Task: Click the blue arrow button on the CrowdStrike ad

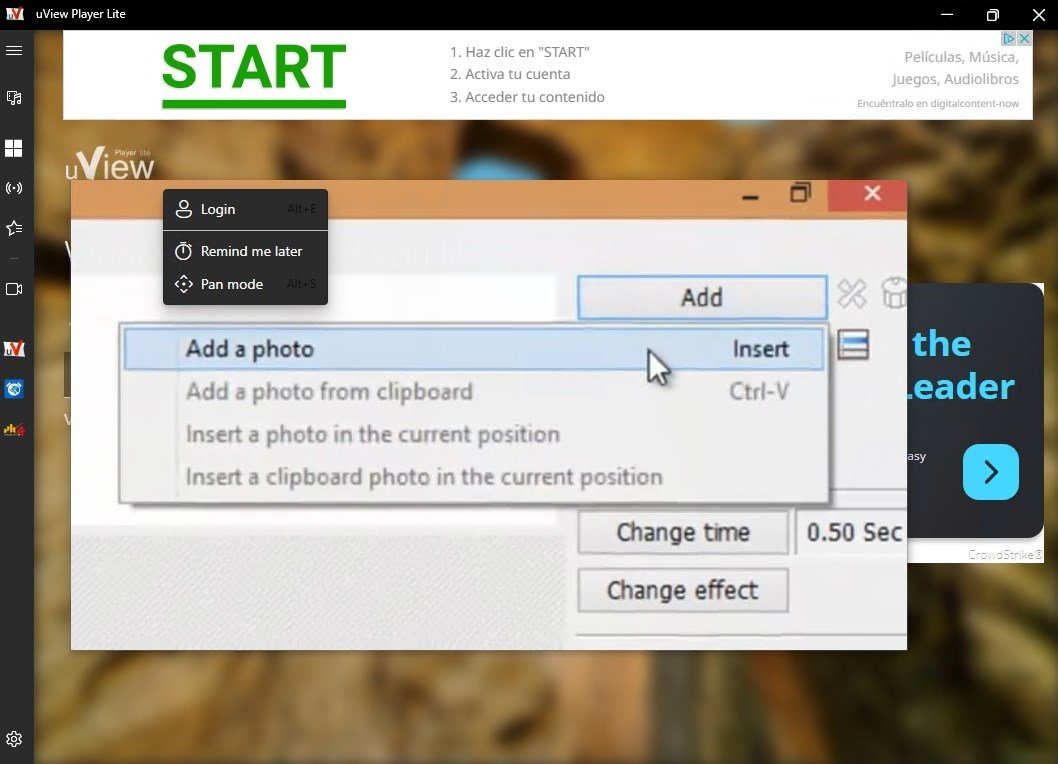Action: pyautogui.click(x=991, y=472)
